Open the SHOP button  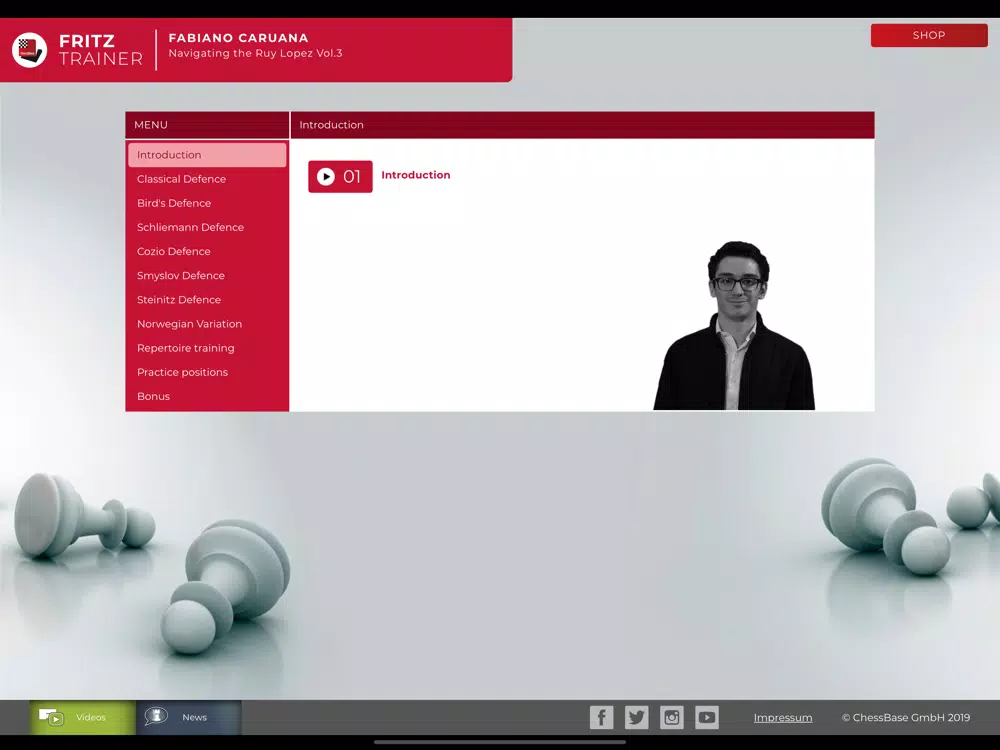929,35
